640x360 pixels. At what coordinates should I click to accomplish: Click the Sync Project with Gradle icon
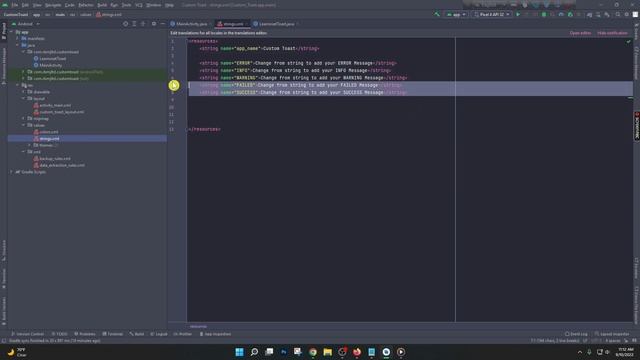tap(589, 14)
